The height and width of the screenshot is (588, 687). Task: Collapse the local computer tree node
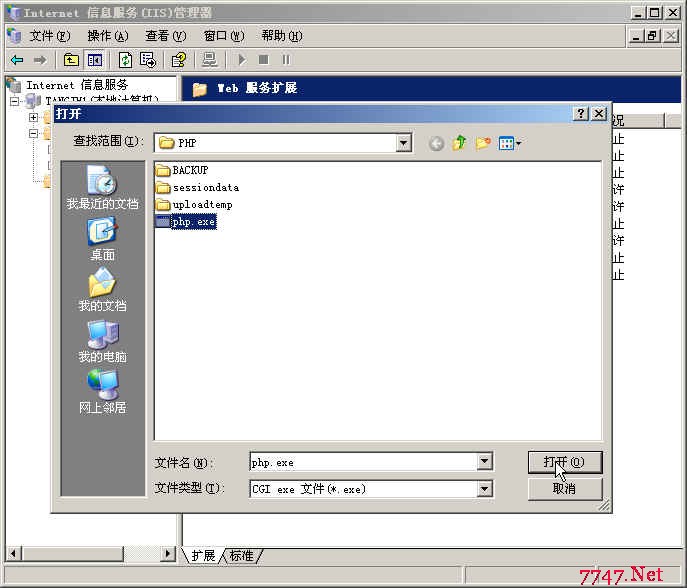click(x=14, y=101)
